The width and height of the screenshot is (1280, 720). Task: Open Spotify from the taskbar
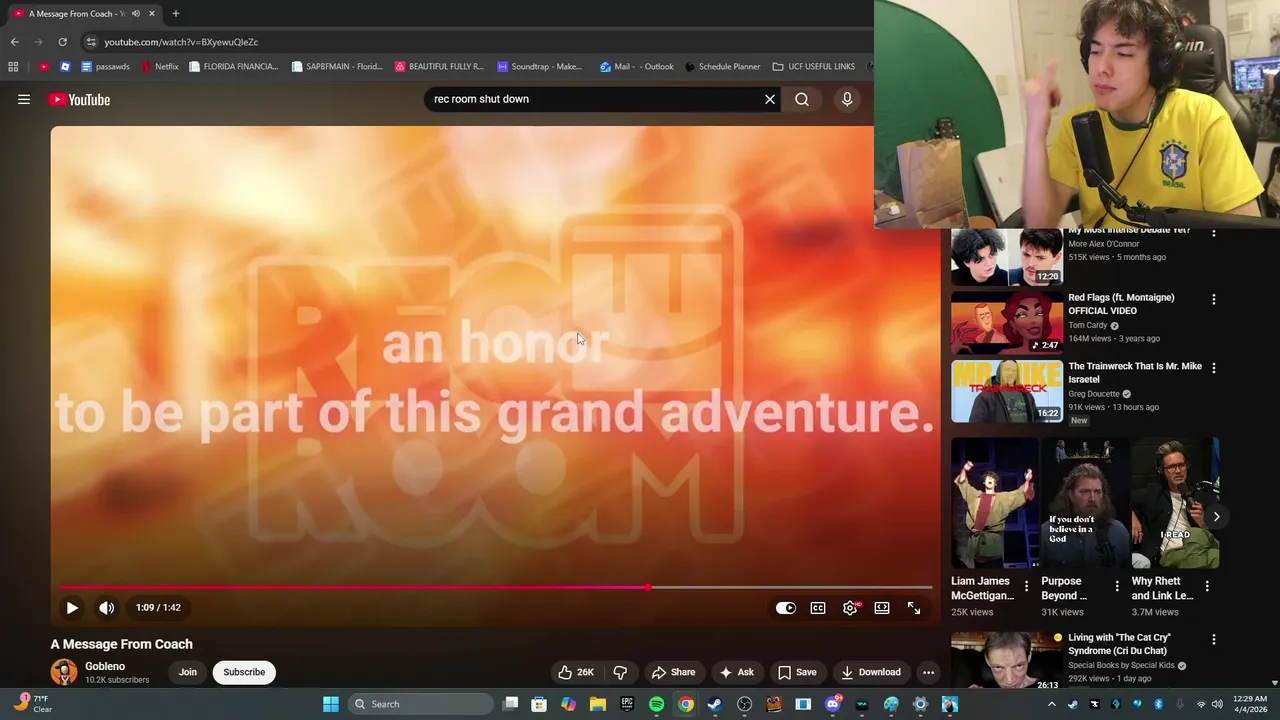(x=657, y=704)
